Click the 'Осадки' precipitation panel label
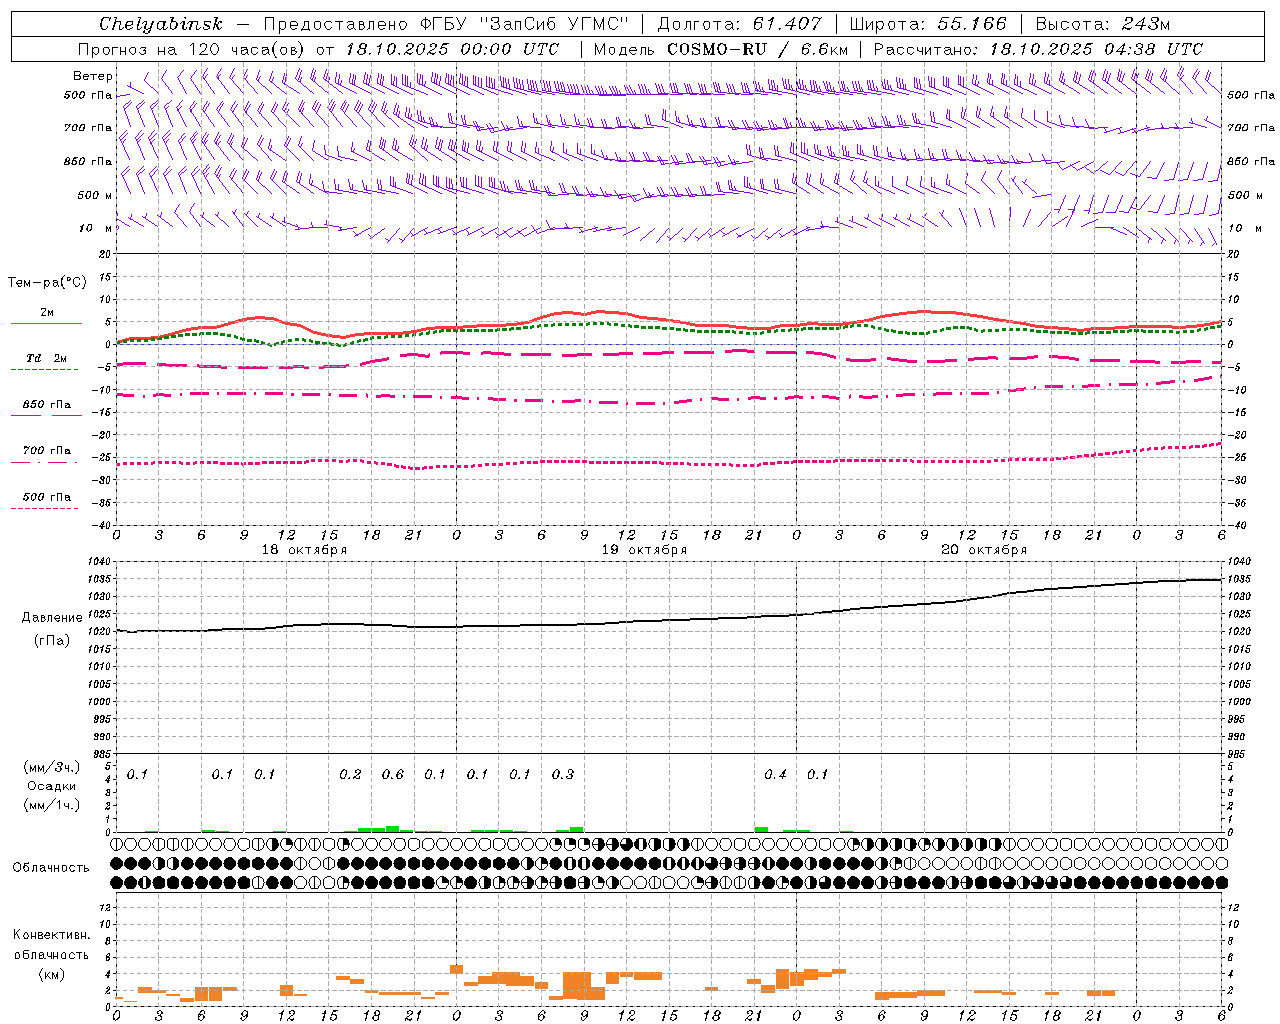Viewport: 1280px width, 1024px height. (51, 786)
